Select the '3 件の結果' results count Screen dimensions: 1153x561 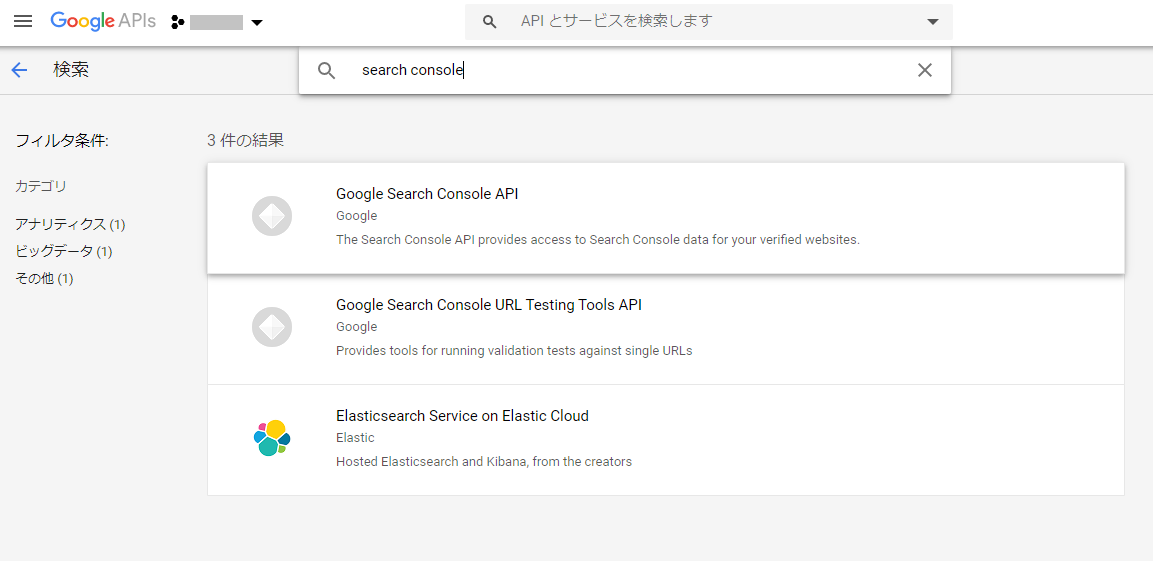pyautogui.click(x=246, y=140)
